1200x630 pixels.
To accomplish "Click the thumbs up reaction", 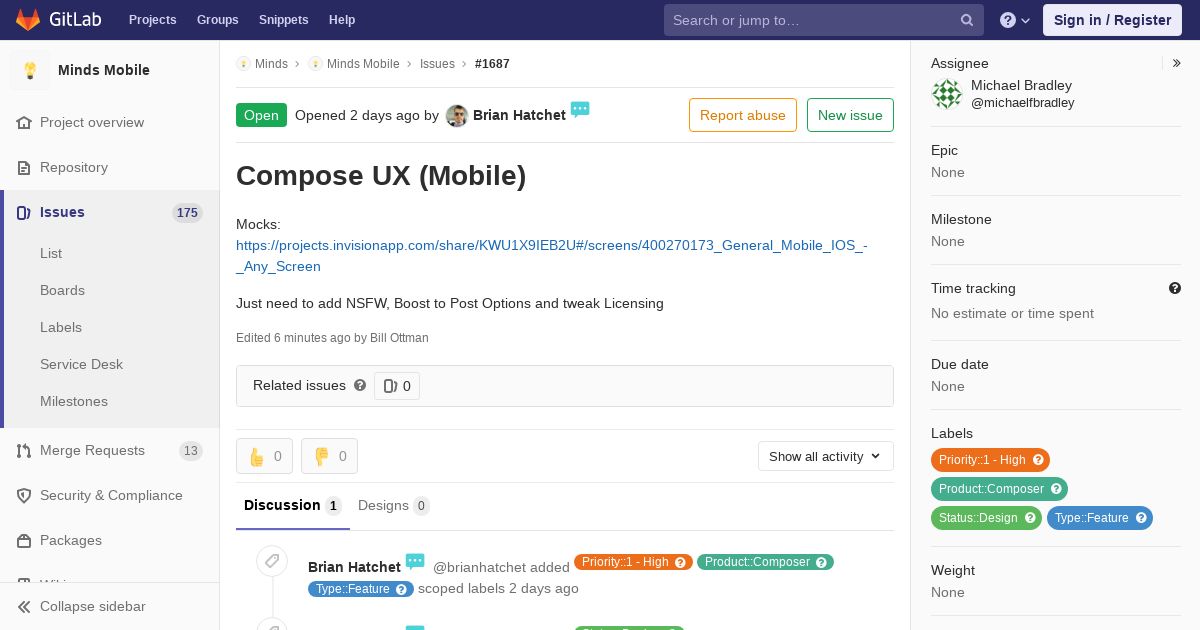I will tap(264, 456).
